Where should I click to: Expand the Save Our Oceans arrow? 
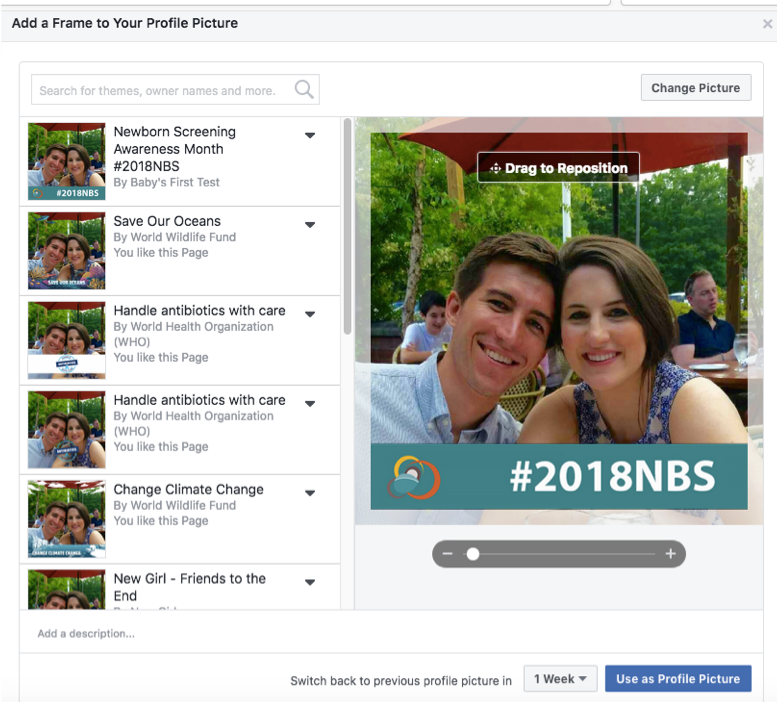click(x=310, y=224)
